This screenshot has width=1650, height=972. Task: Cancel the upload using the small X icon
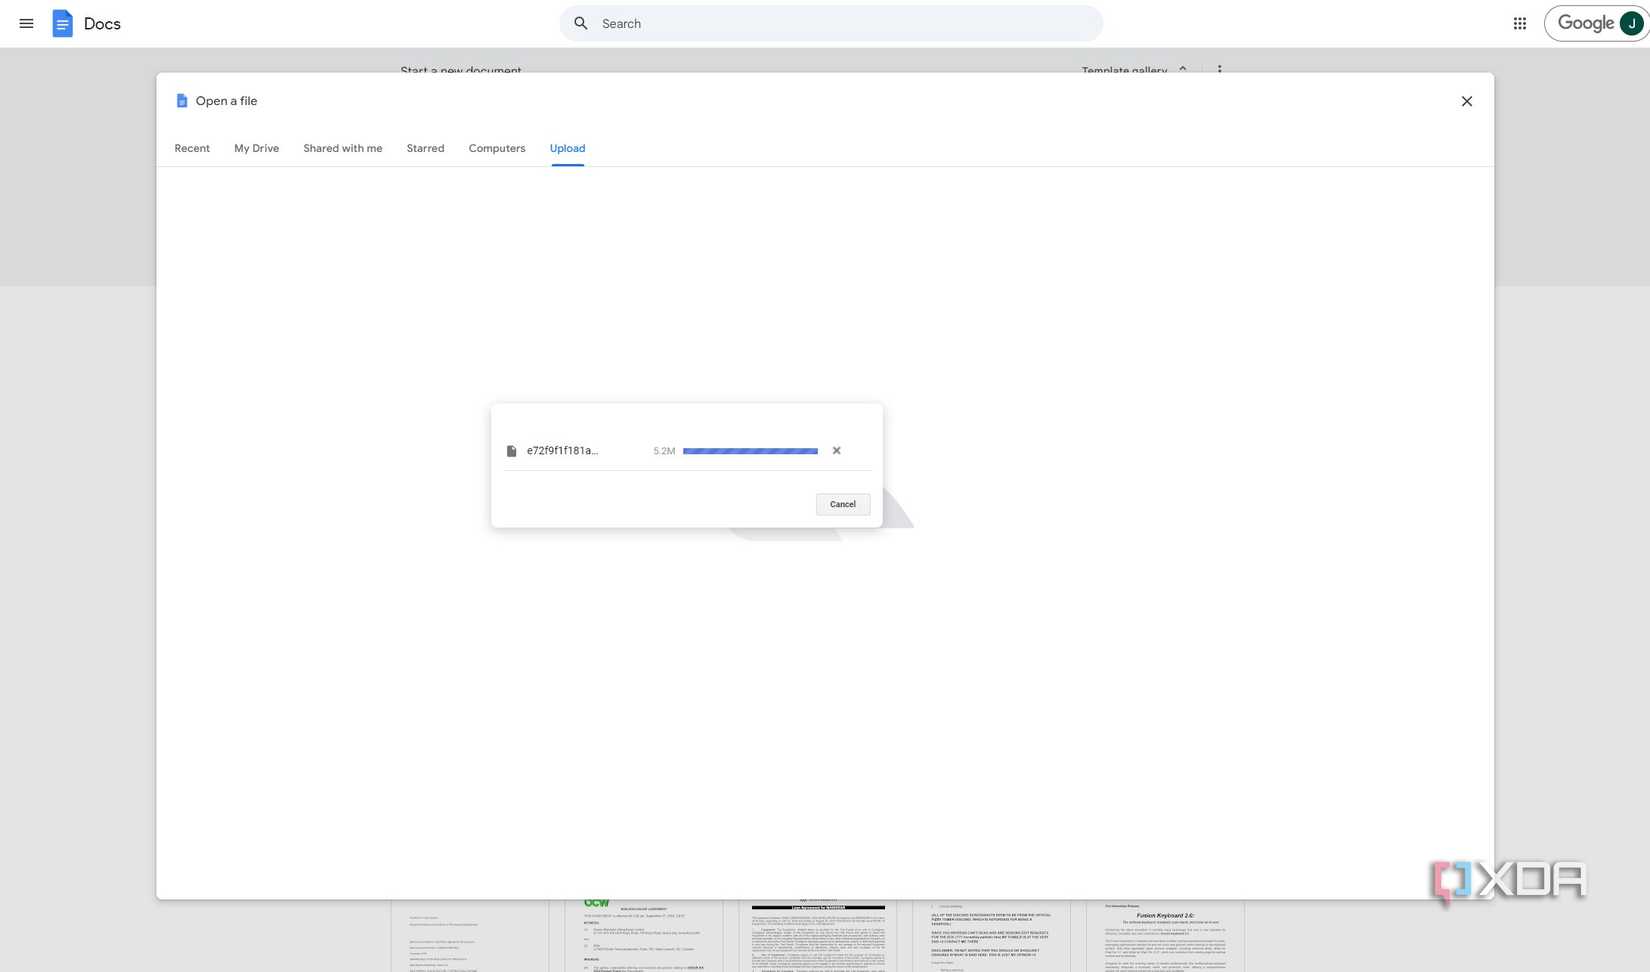[x=836, y=450]
